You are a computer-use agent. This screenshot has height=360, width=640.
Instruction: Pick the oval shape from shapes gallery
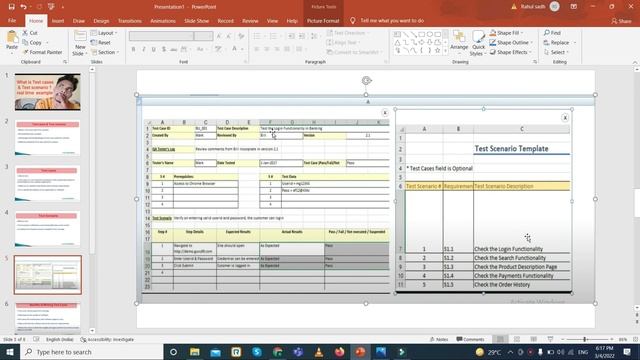click(430, 34)
